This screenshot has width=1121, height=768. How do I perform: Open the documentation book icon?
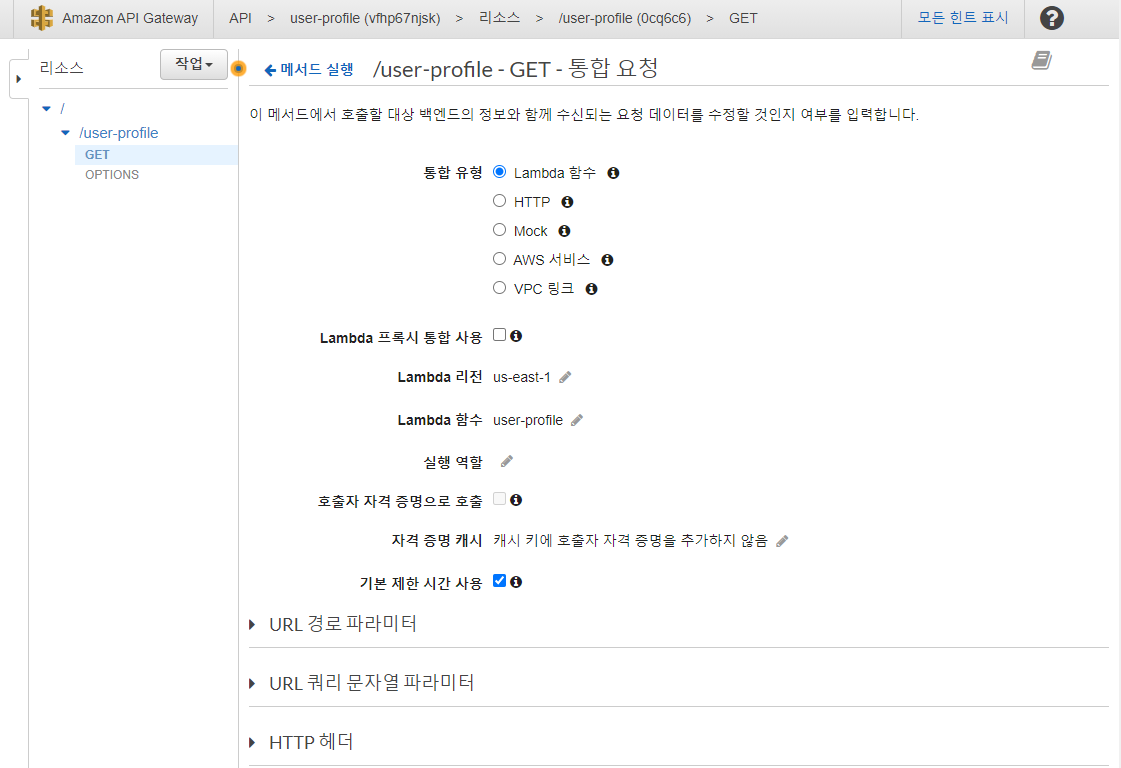click(1042, 60)
